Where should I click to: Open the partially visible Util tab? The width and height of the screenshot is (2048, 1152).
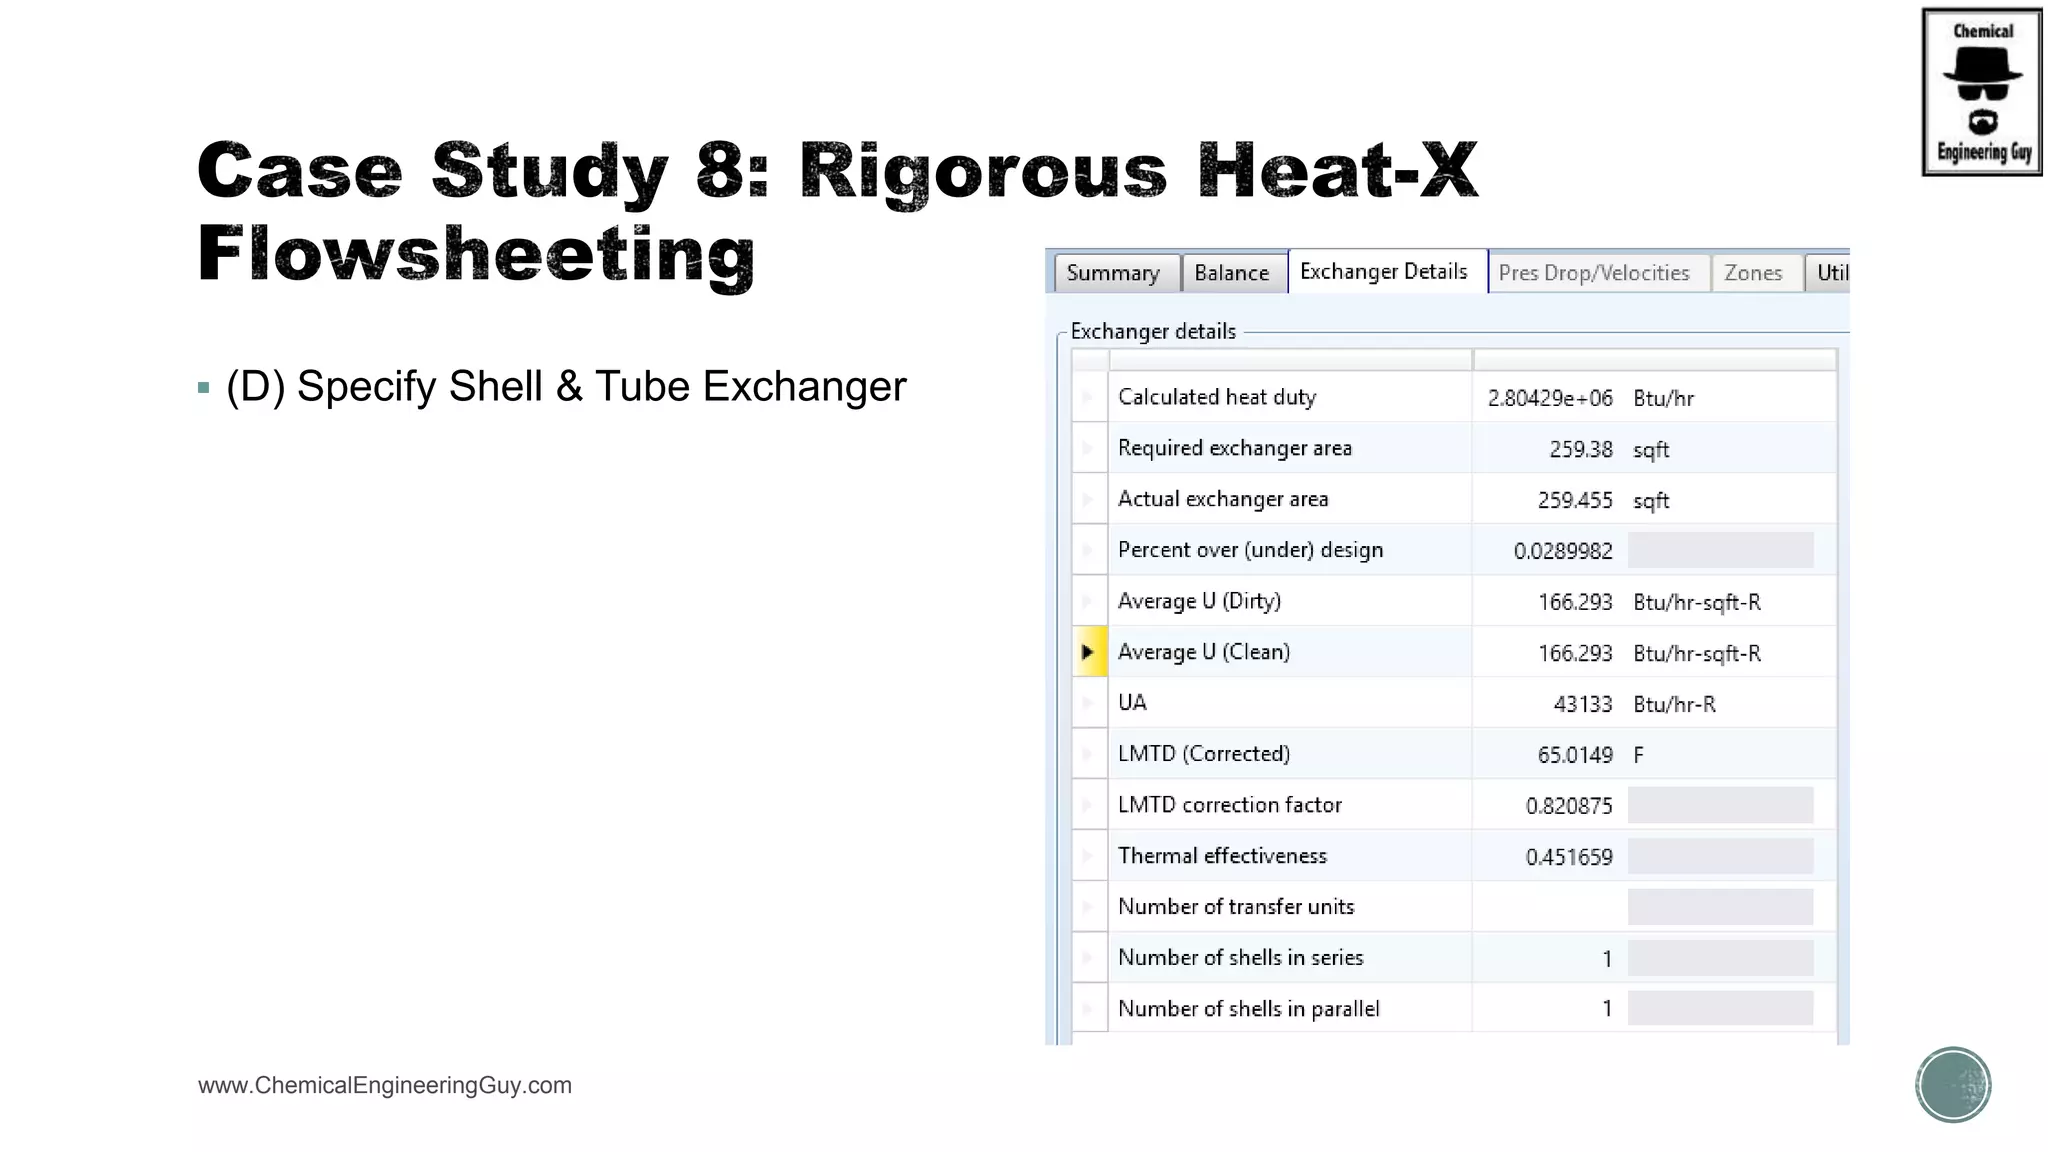[x=1830, y=273]
